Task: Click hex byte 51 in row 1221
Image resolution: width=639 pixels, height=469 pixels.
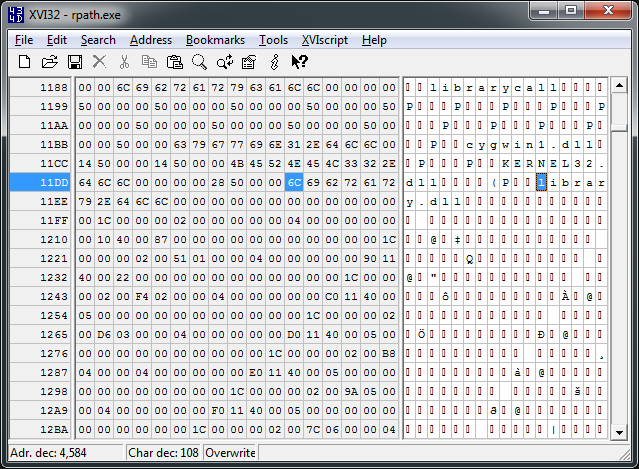Action: [x=180, y=258]
